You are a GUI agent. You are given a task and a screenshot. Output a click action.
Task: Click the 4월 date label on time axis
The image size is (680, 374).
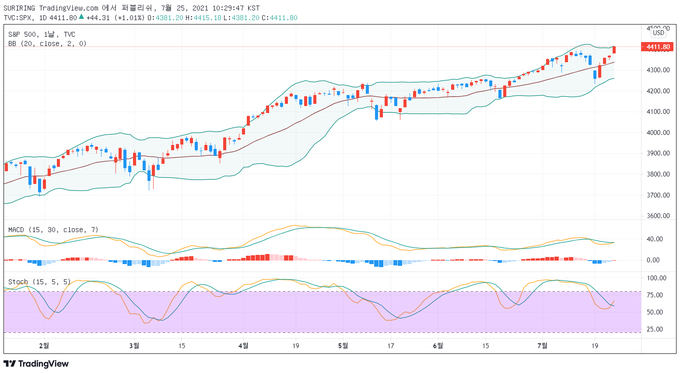pyautogui.click(x=244, y=345)
